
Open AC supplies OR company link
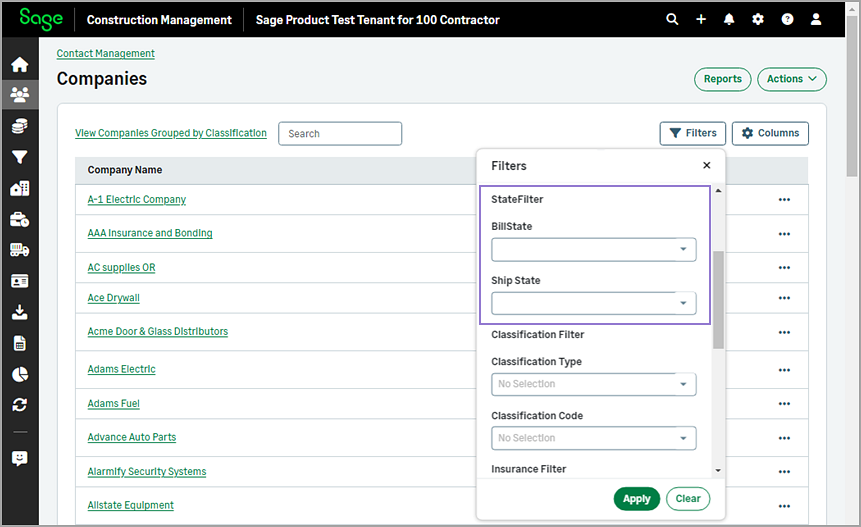point(121,267)
